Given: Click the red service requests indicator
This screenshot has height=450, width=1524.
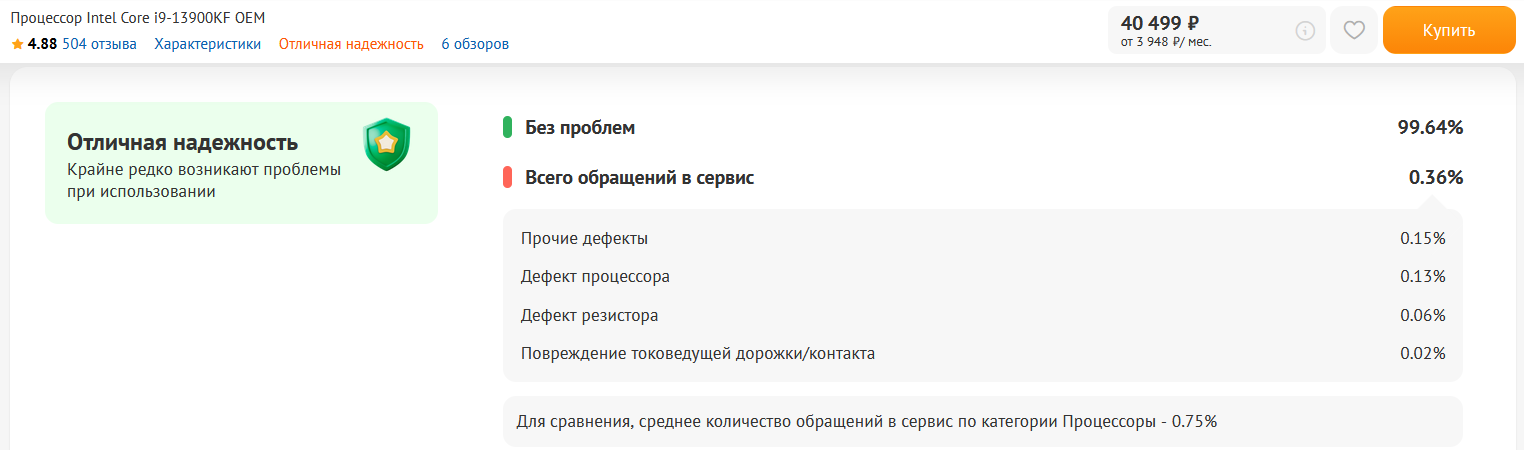Looking at the screenshot, I should click(508, 178).
